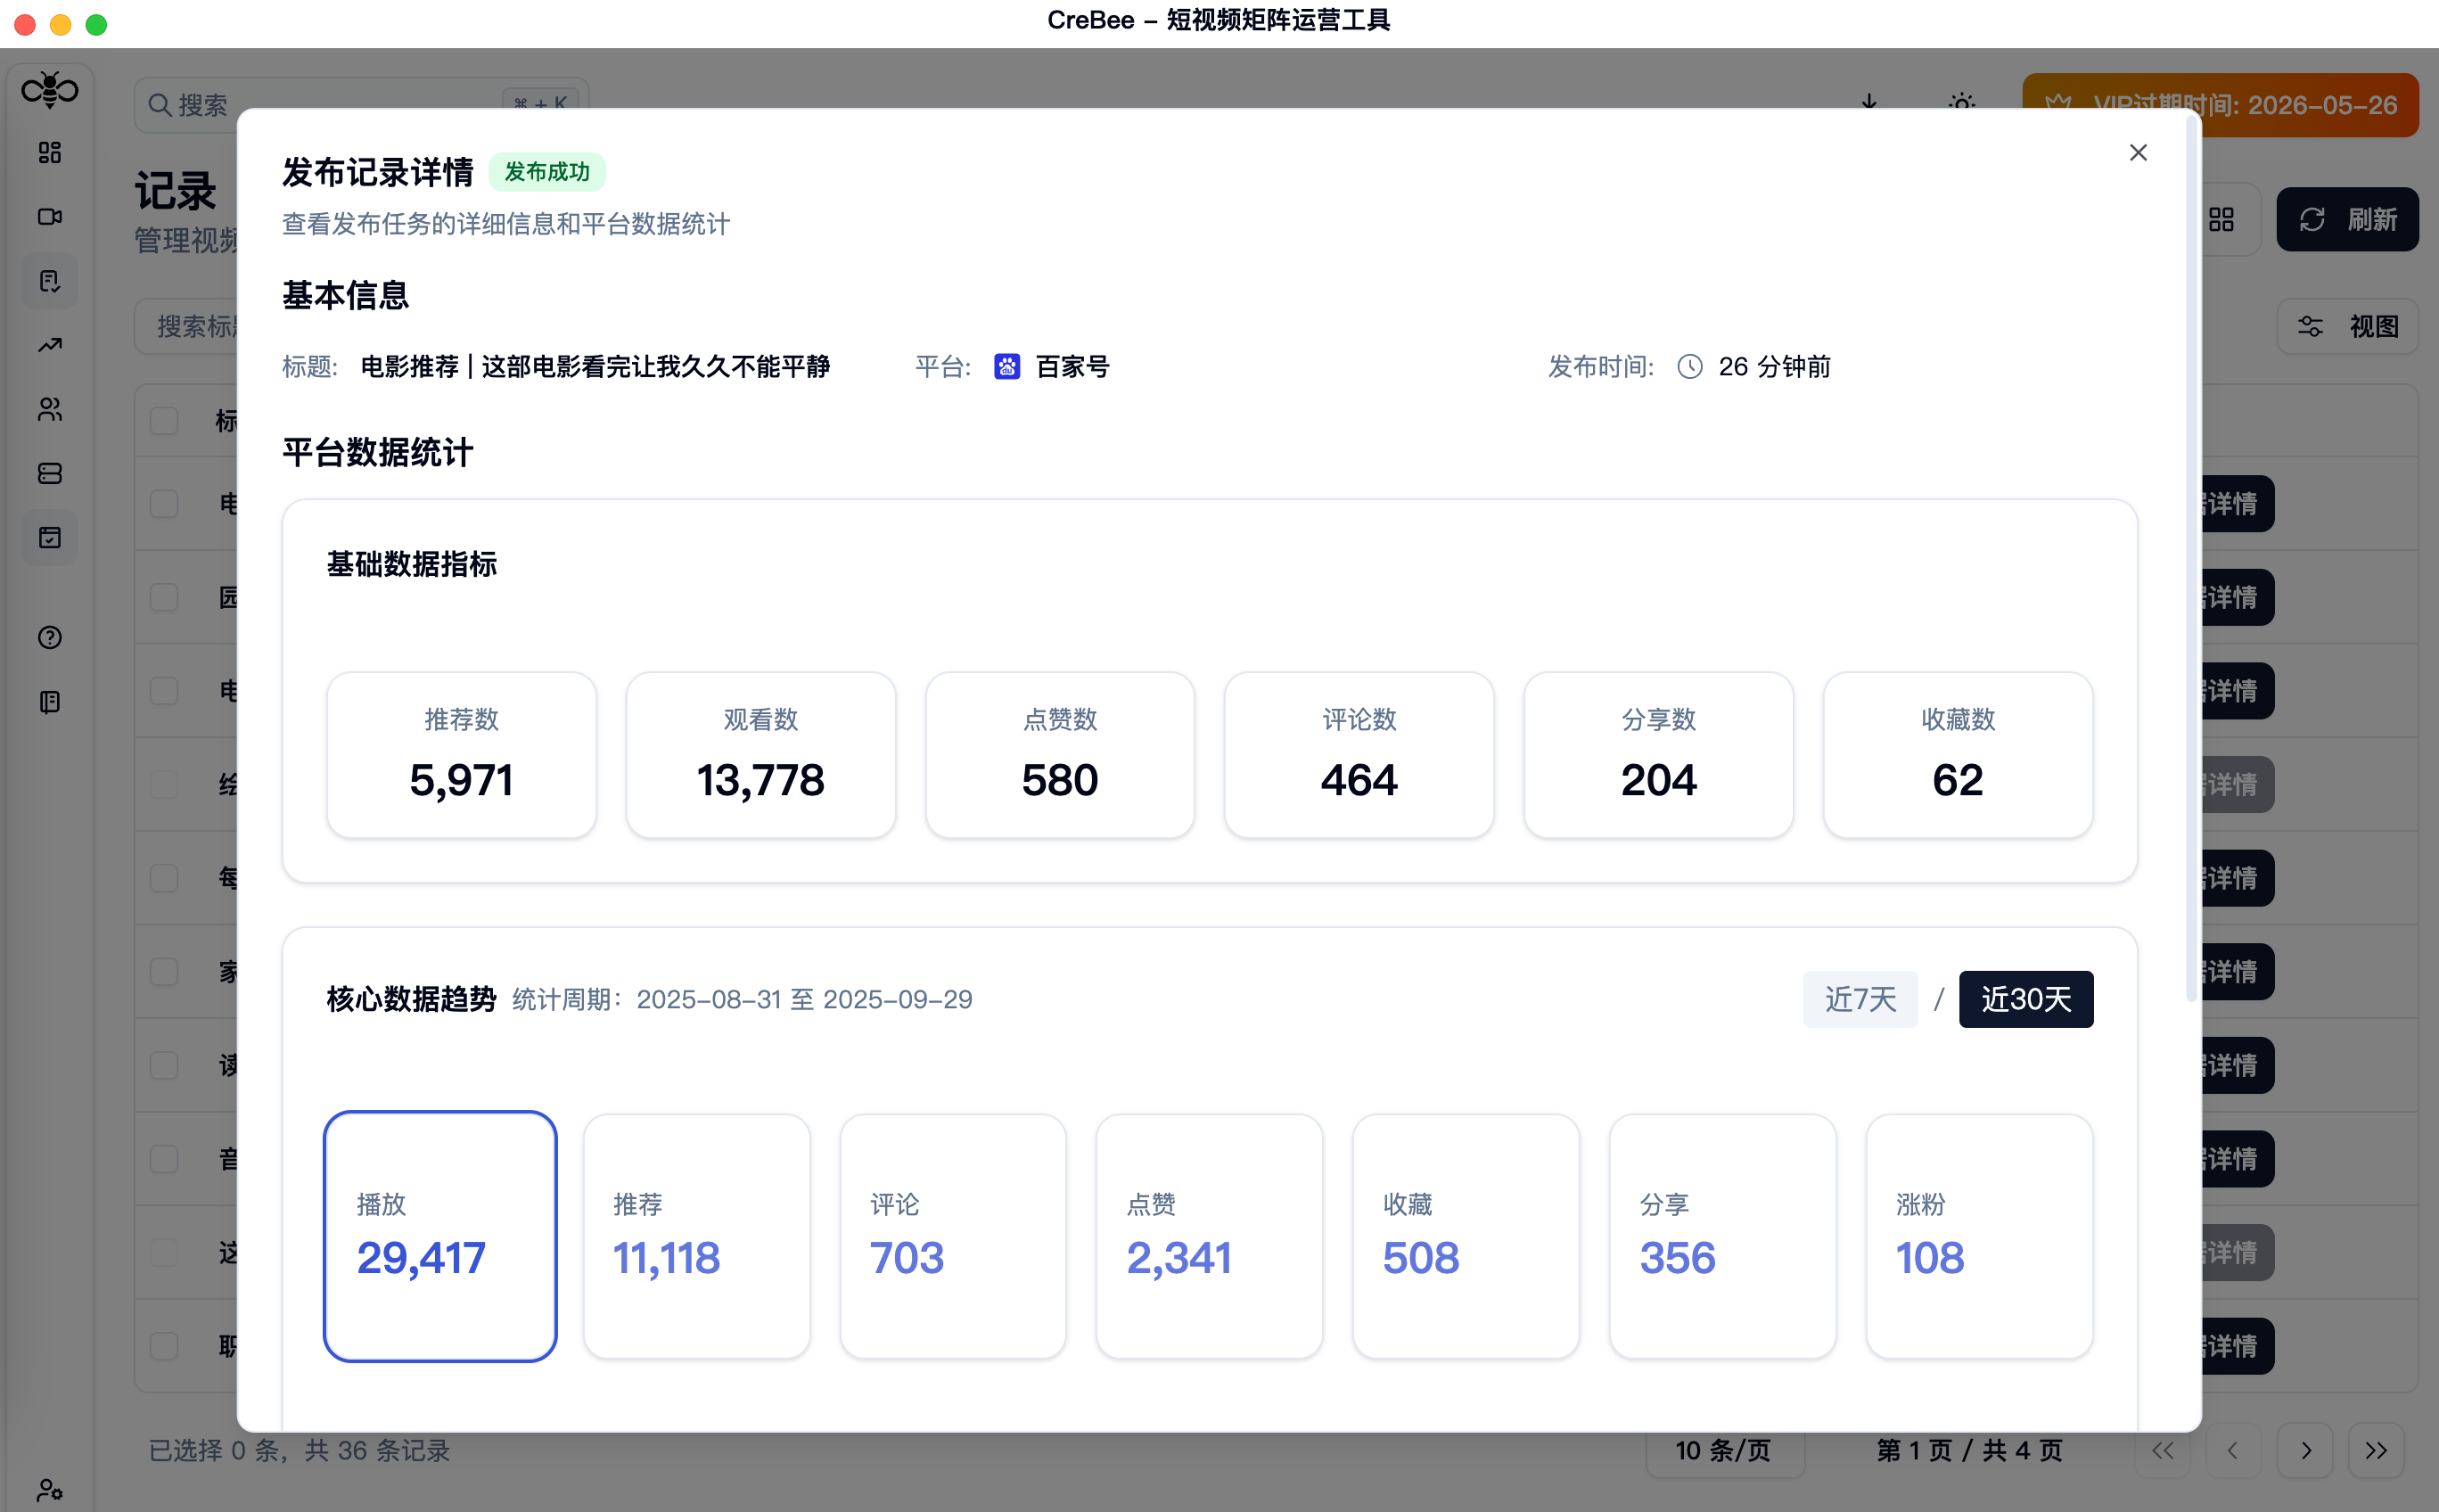
Task: Jump to last page with double chevron
Action: [x=2377, y=1450]
